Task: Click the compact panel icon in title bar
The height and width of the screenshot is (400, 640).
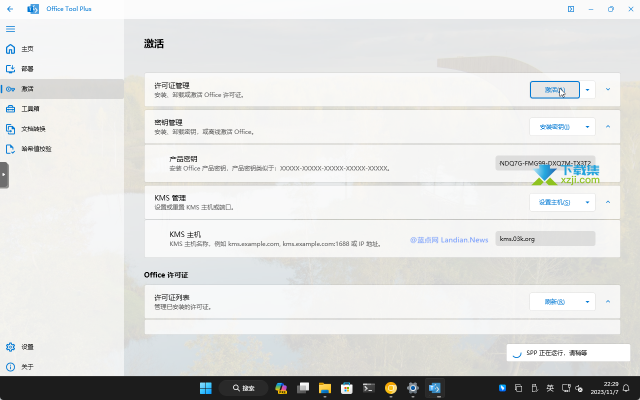Action: 571,9
